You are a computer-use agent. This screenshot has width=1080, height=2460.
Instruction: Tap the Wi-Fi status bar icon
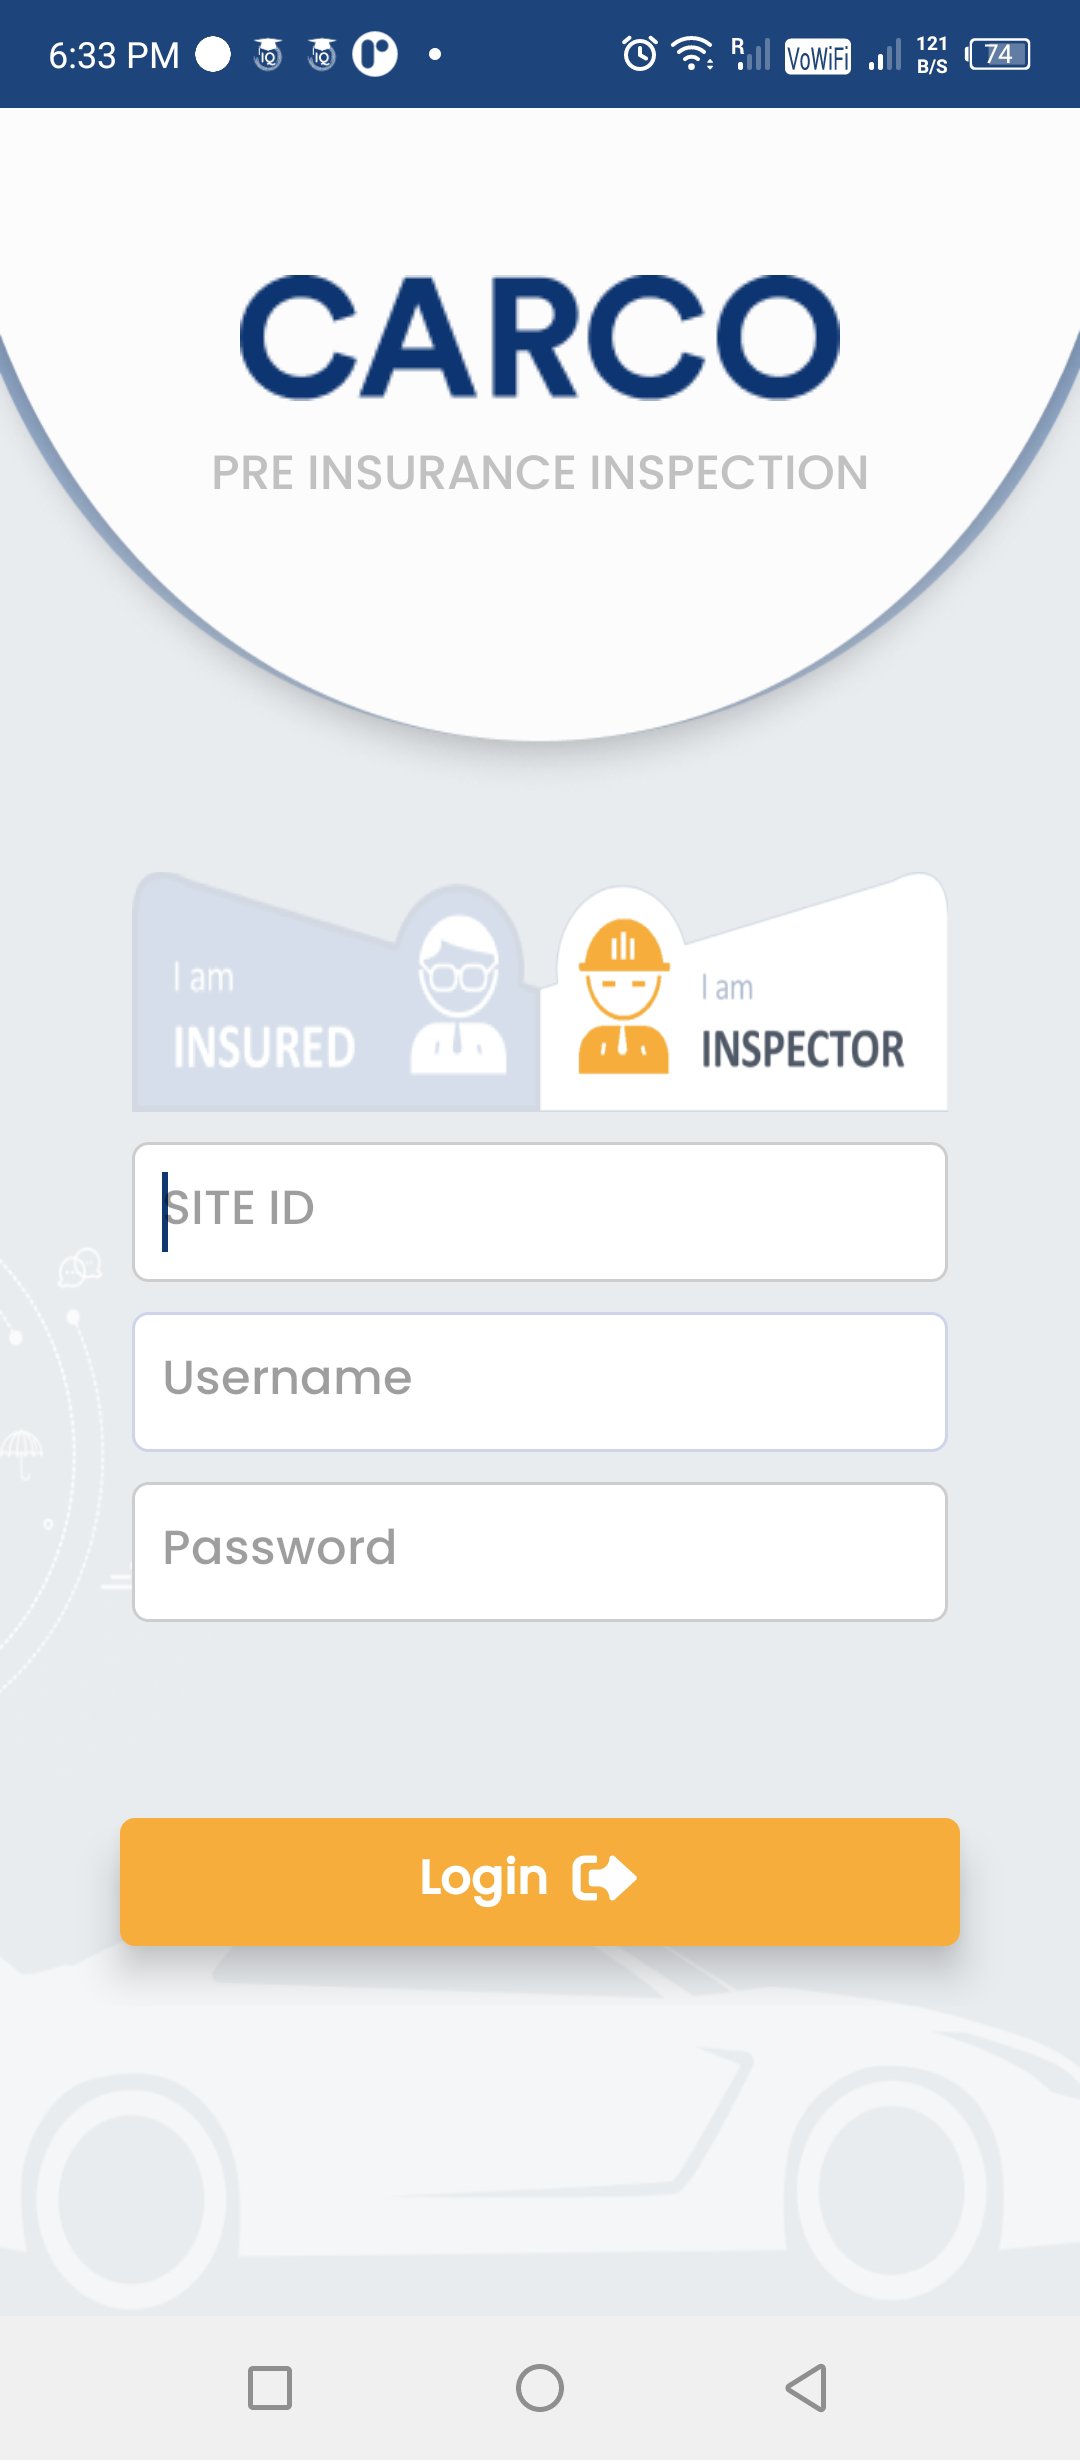[692, 54]
